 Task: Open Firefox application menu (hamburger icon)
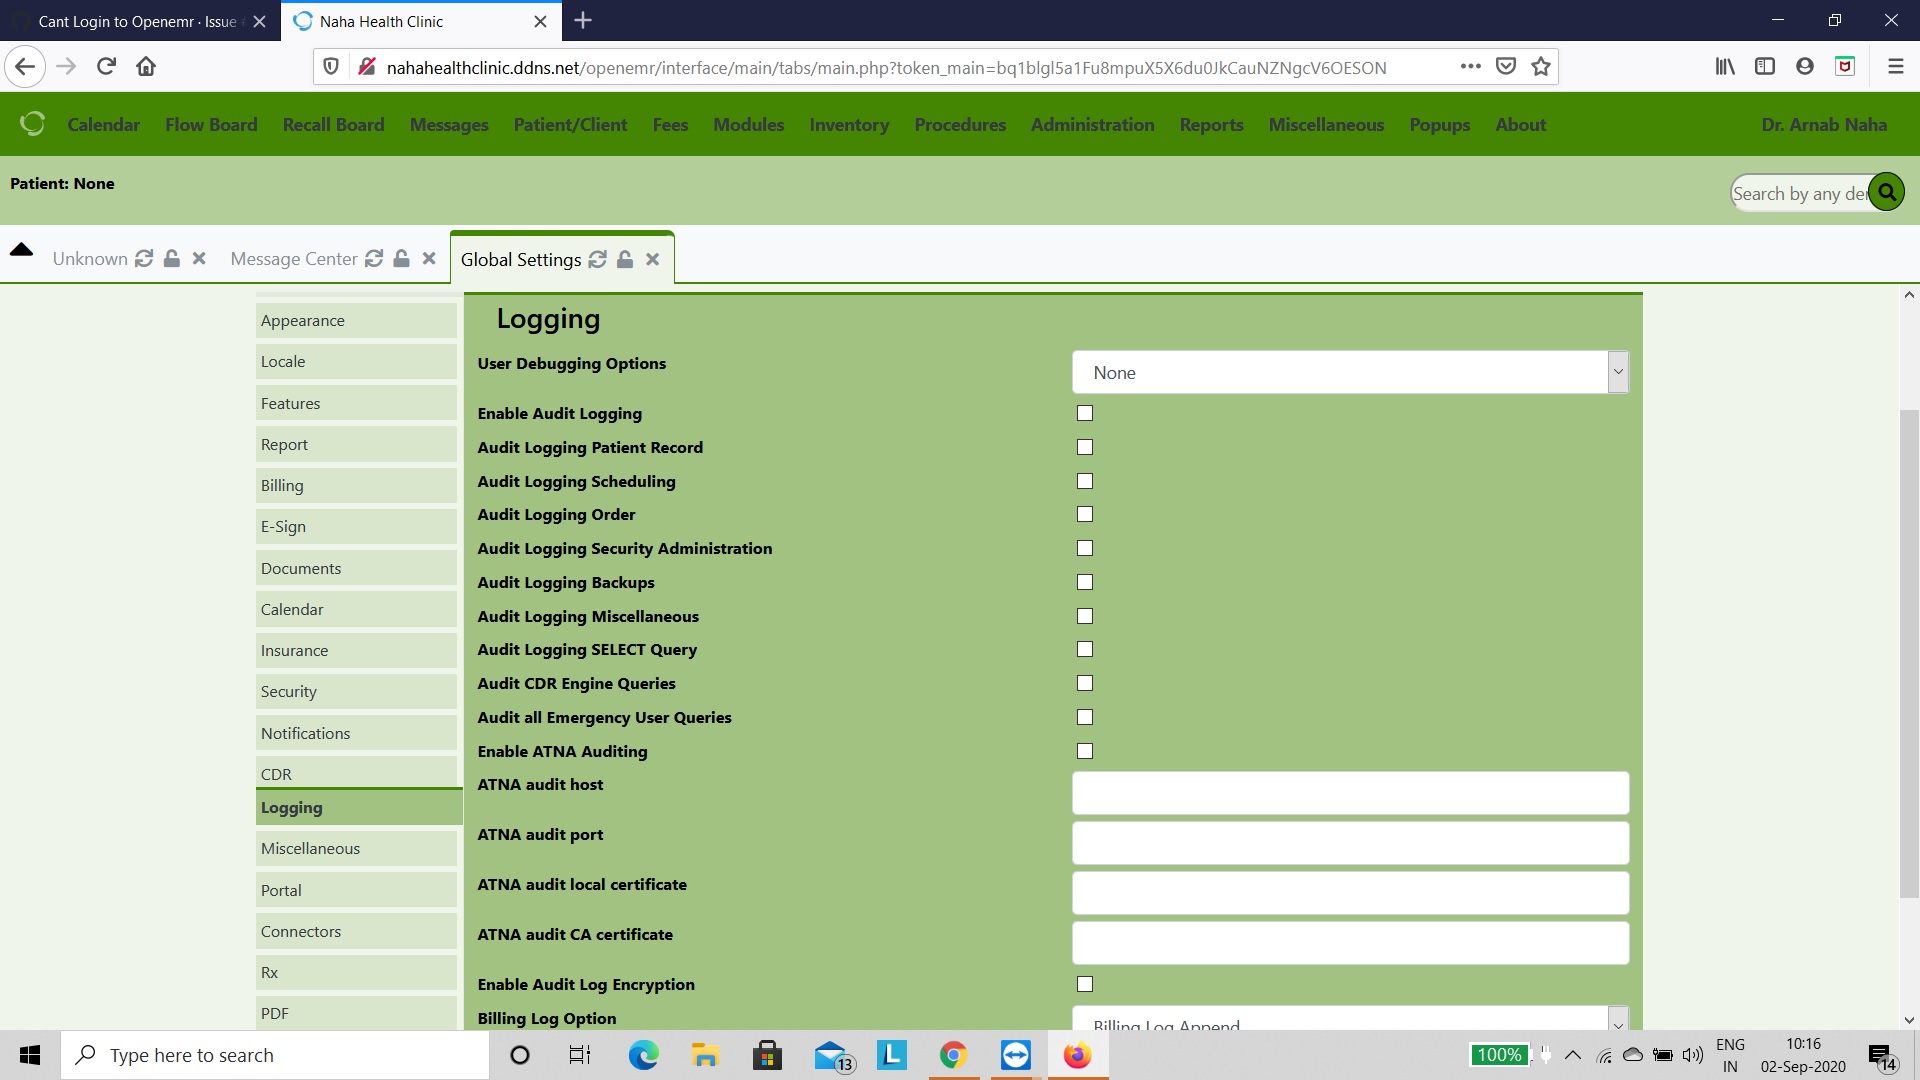(x=1895, y=66)
